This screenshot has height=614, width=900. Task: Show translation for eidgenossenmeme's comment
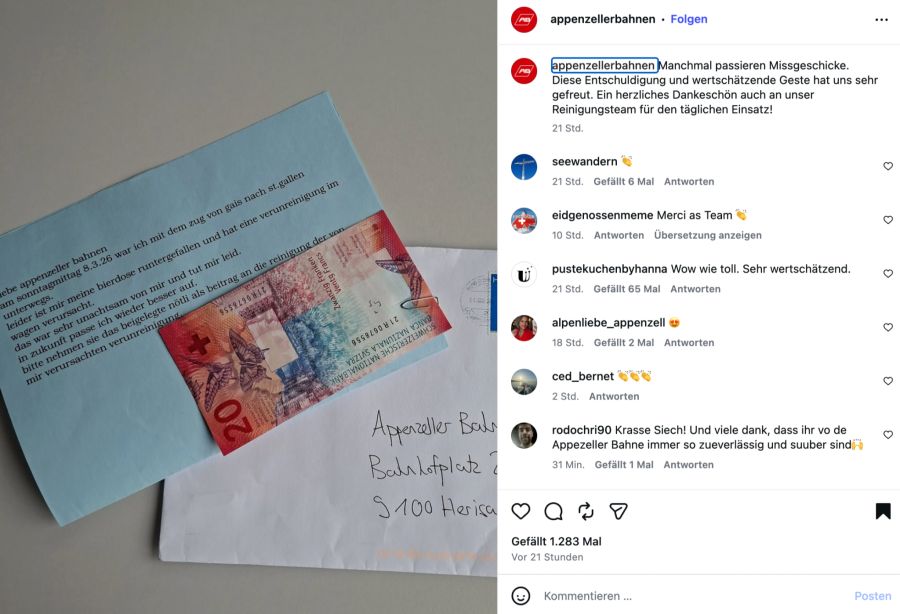click(708, 235)
